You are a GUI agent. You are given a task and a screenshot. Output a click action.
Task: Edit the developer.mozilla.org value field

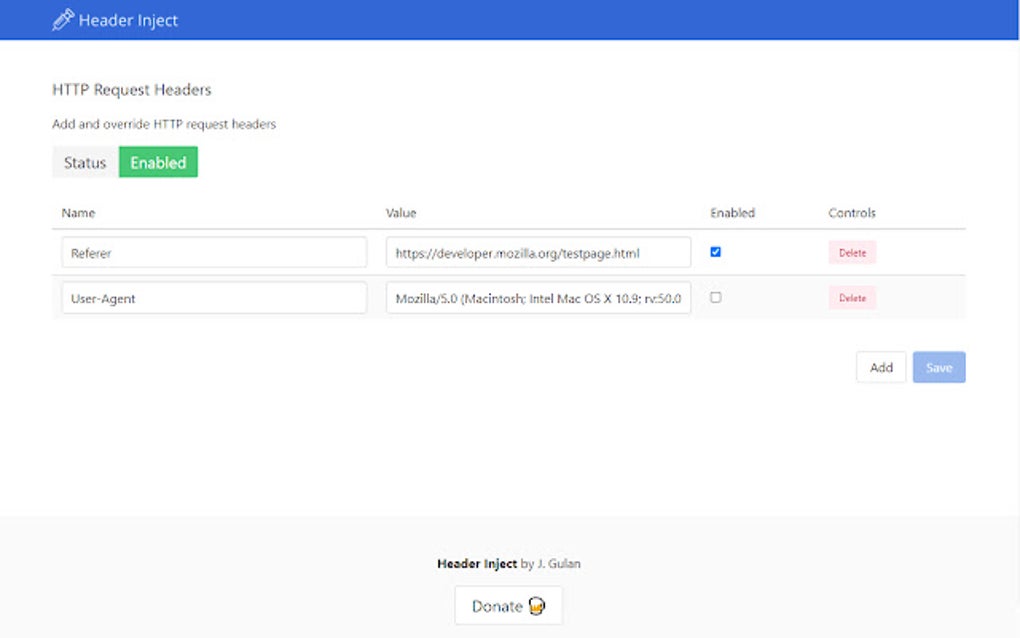(538, 253)
